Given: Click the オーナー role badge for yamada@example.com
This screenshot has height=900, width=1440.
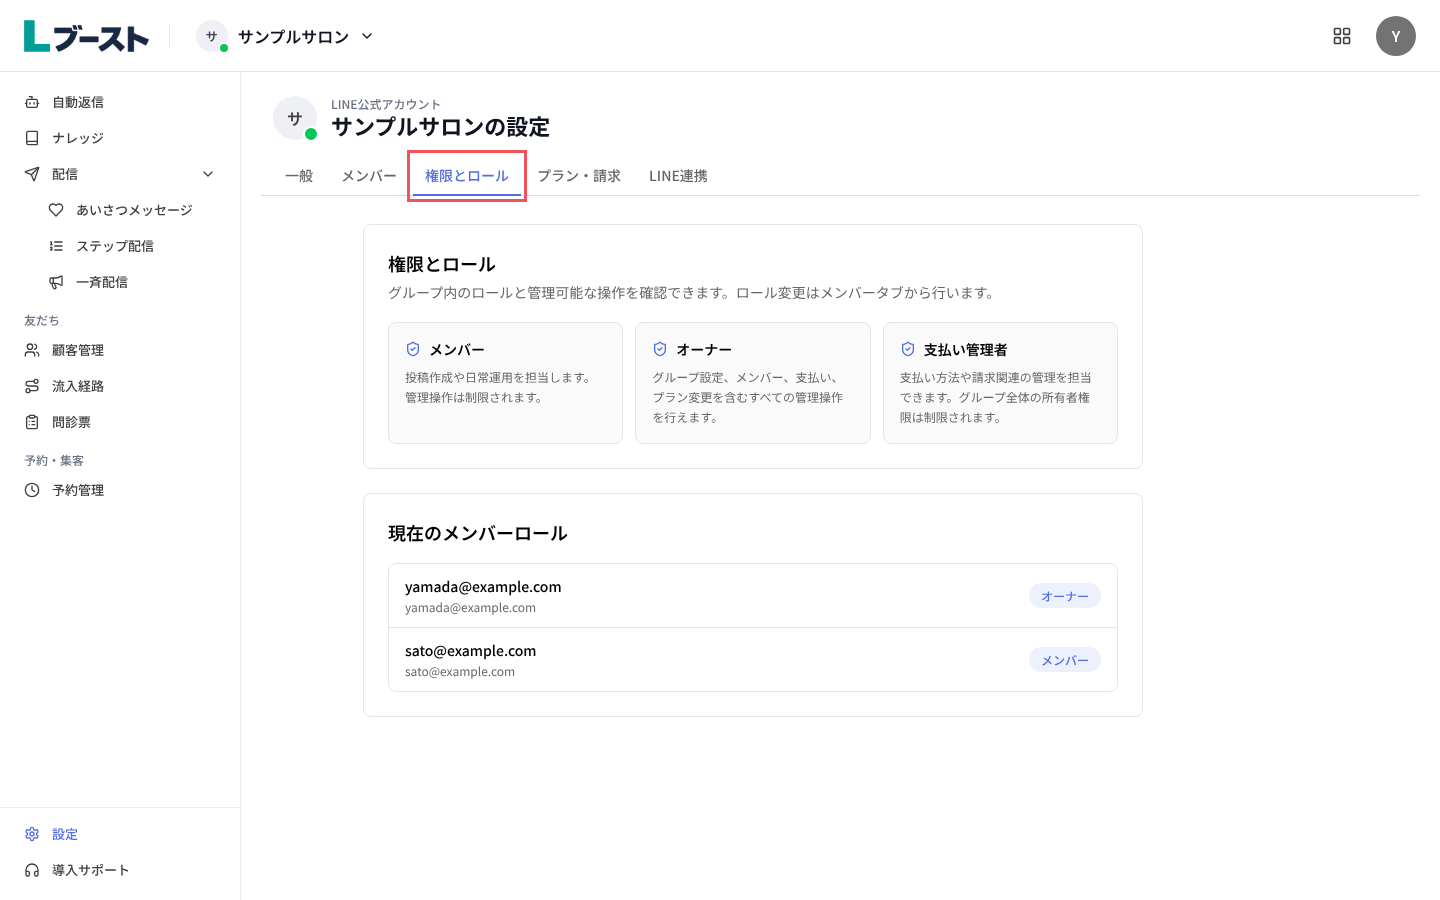Looking at the screenshot, I should click(x=1065, y=596).
